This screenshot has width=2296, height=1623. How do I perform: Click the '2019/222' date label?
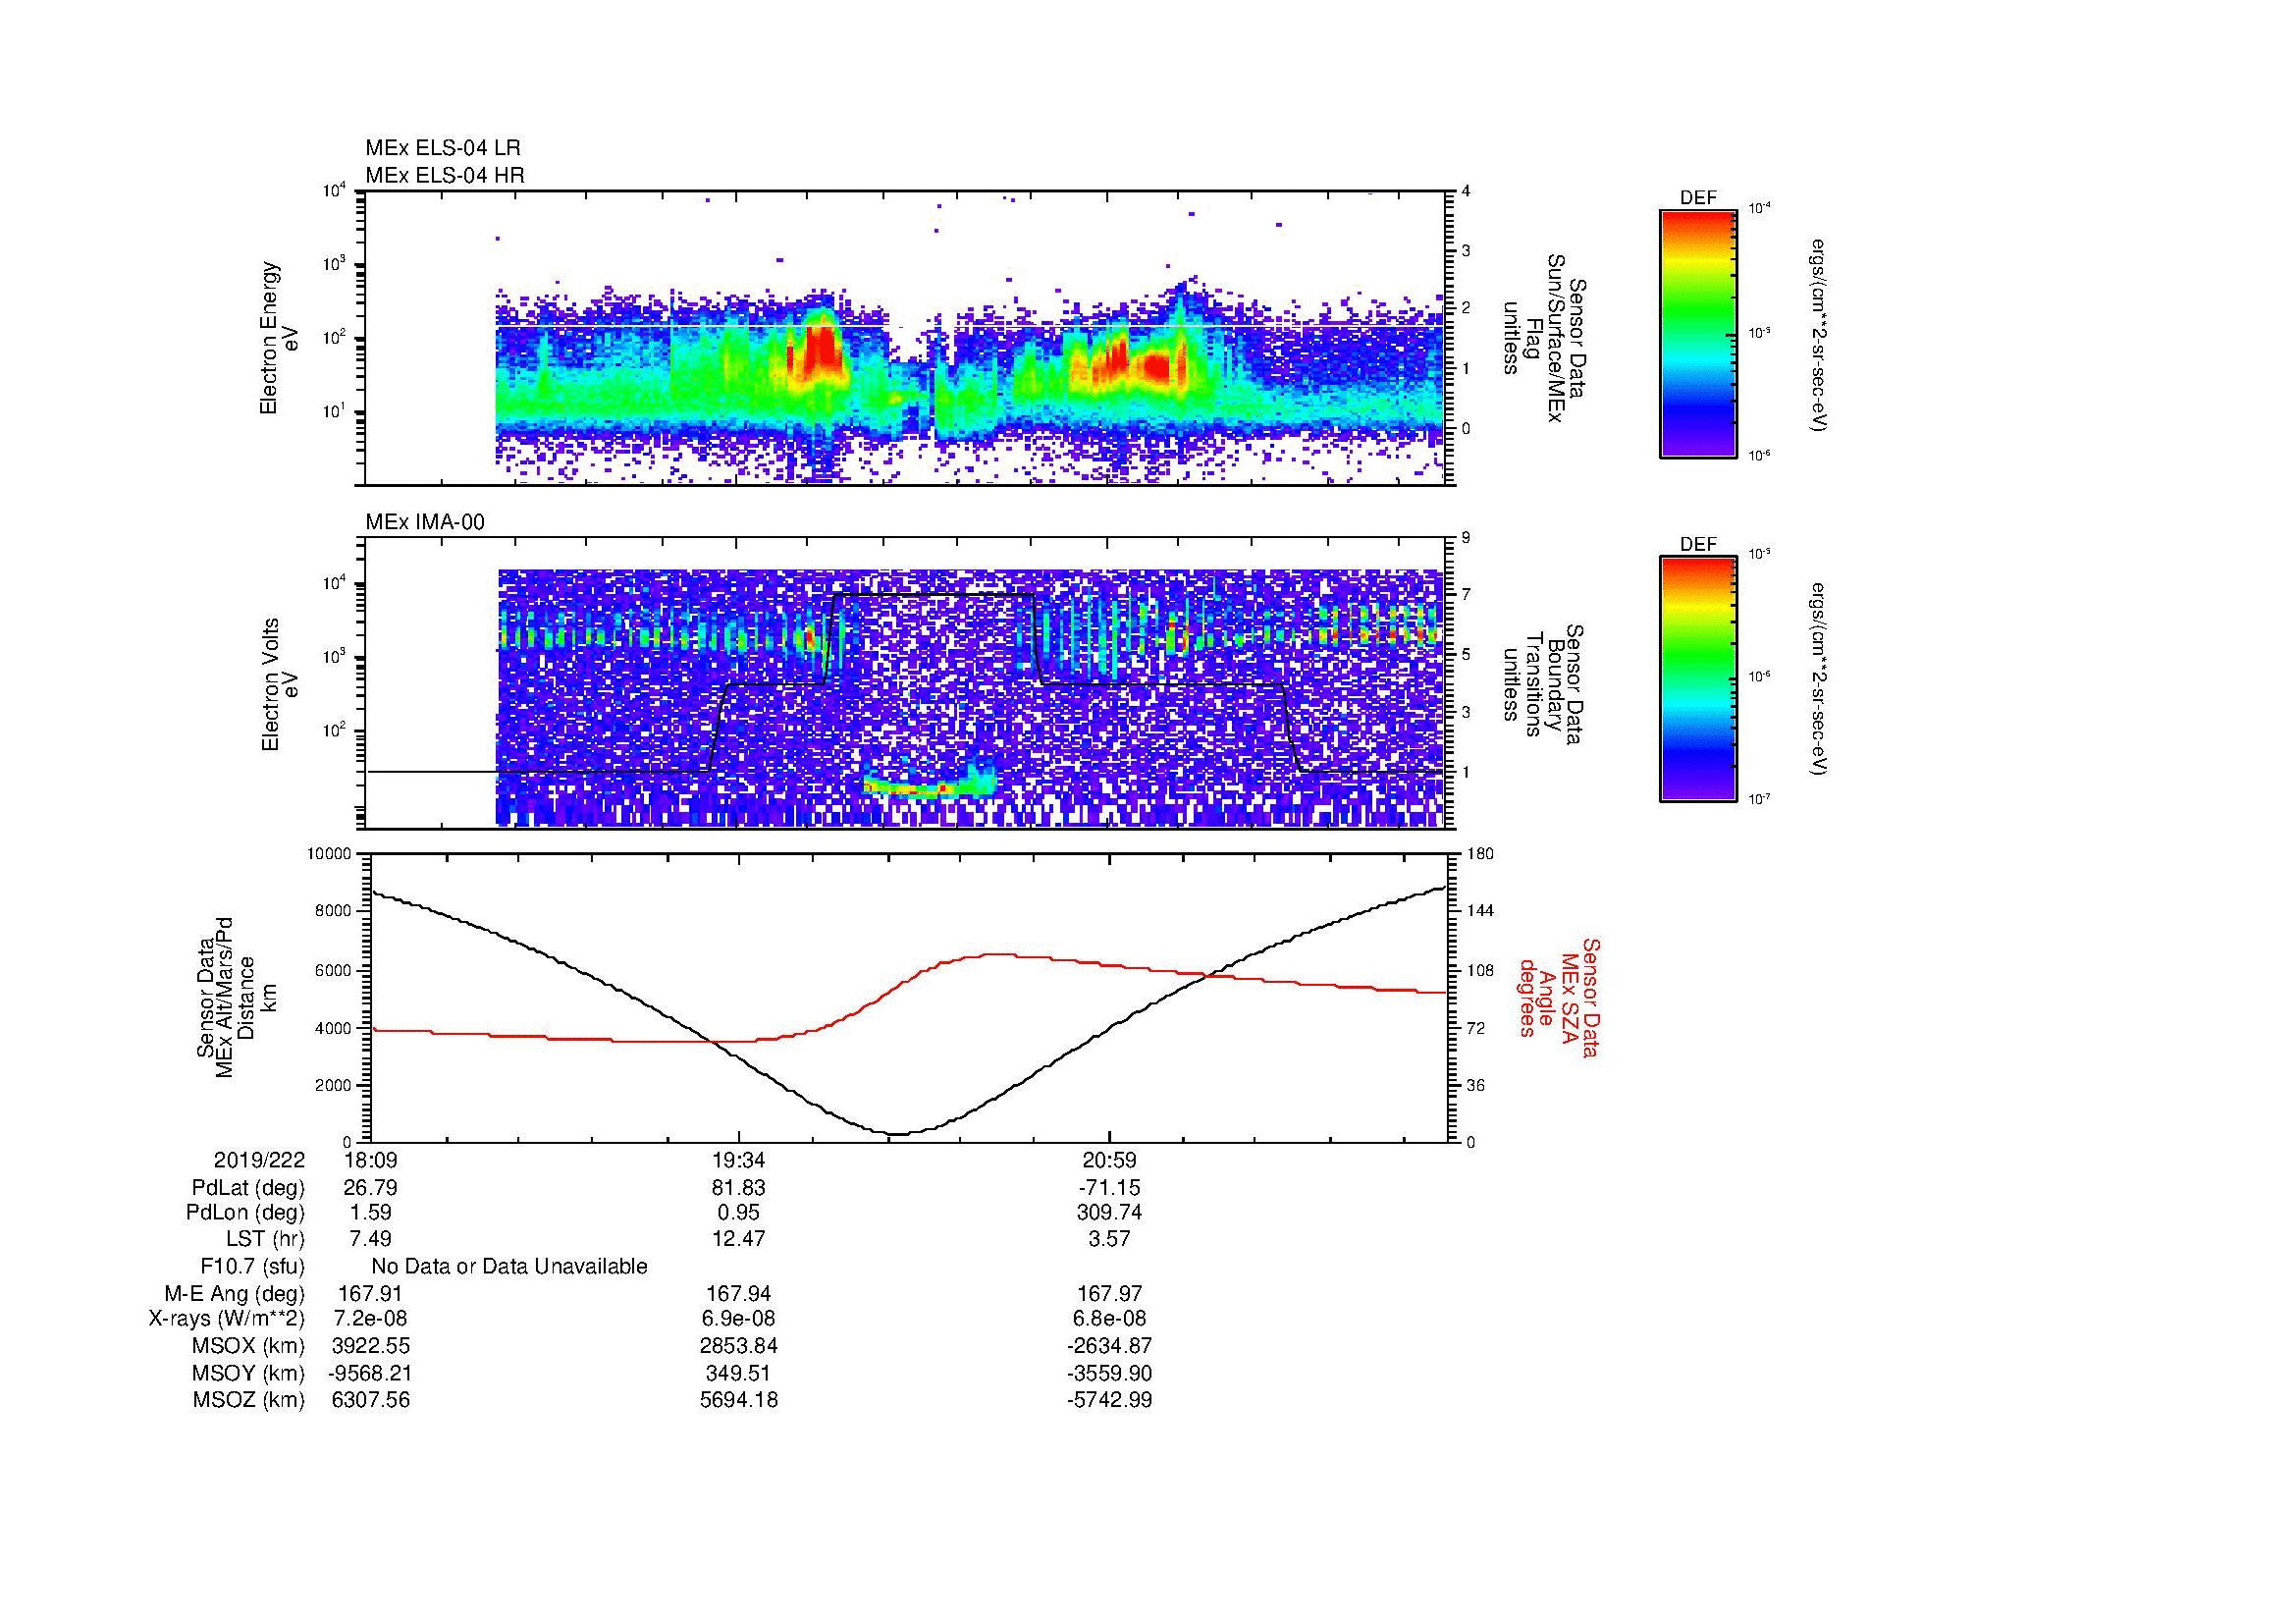pos(259,1160)
